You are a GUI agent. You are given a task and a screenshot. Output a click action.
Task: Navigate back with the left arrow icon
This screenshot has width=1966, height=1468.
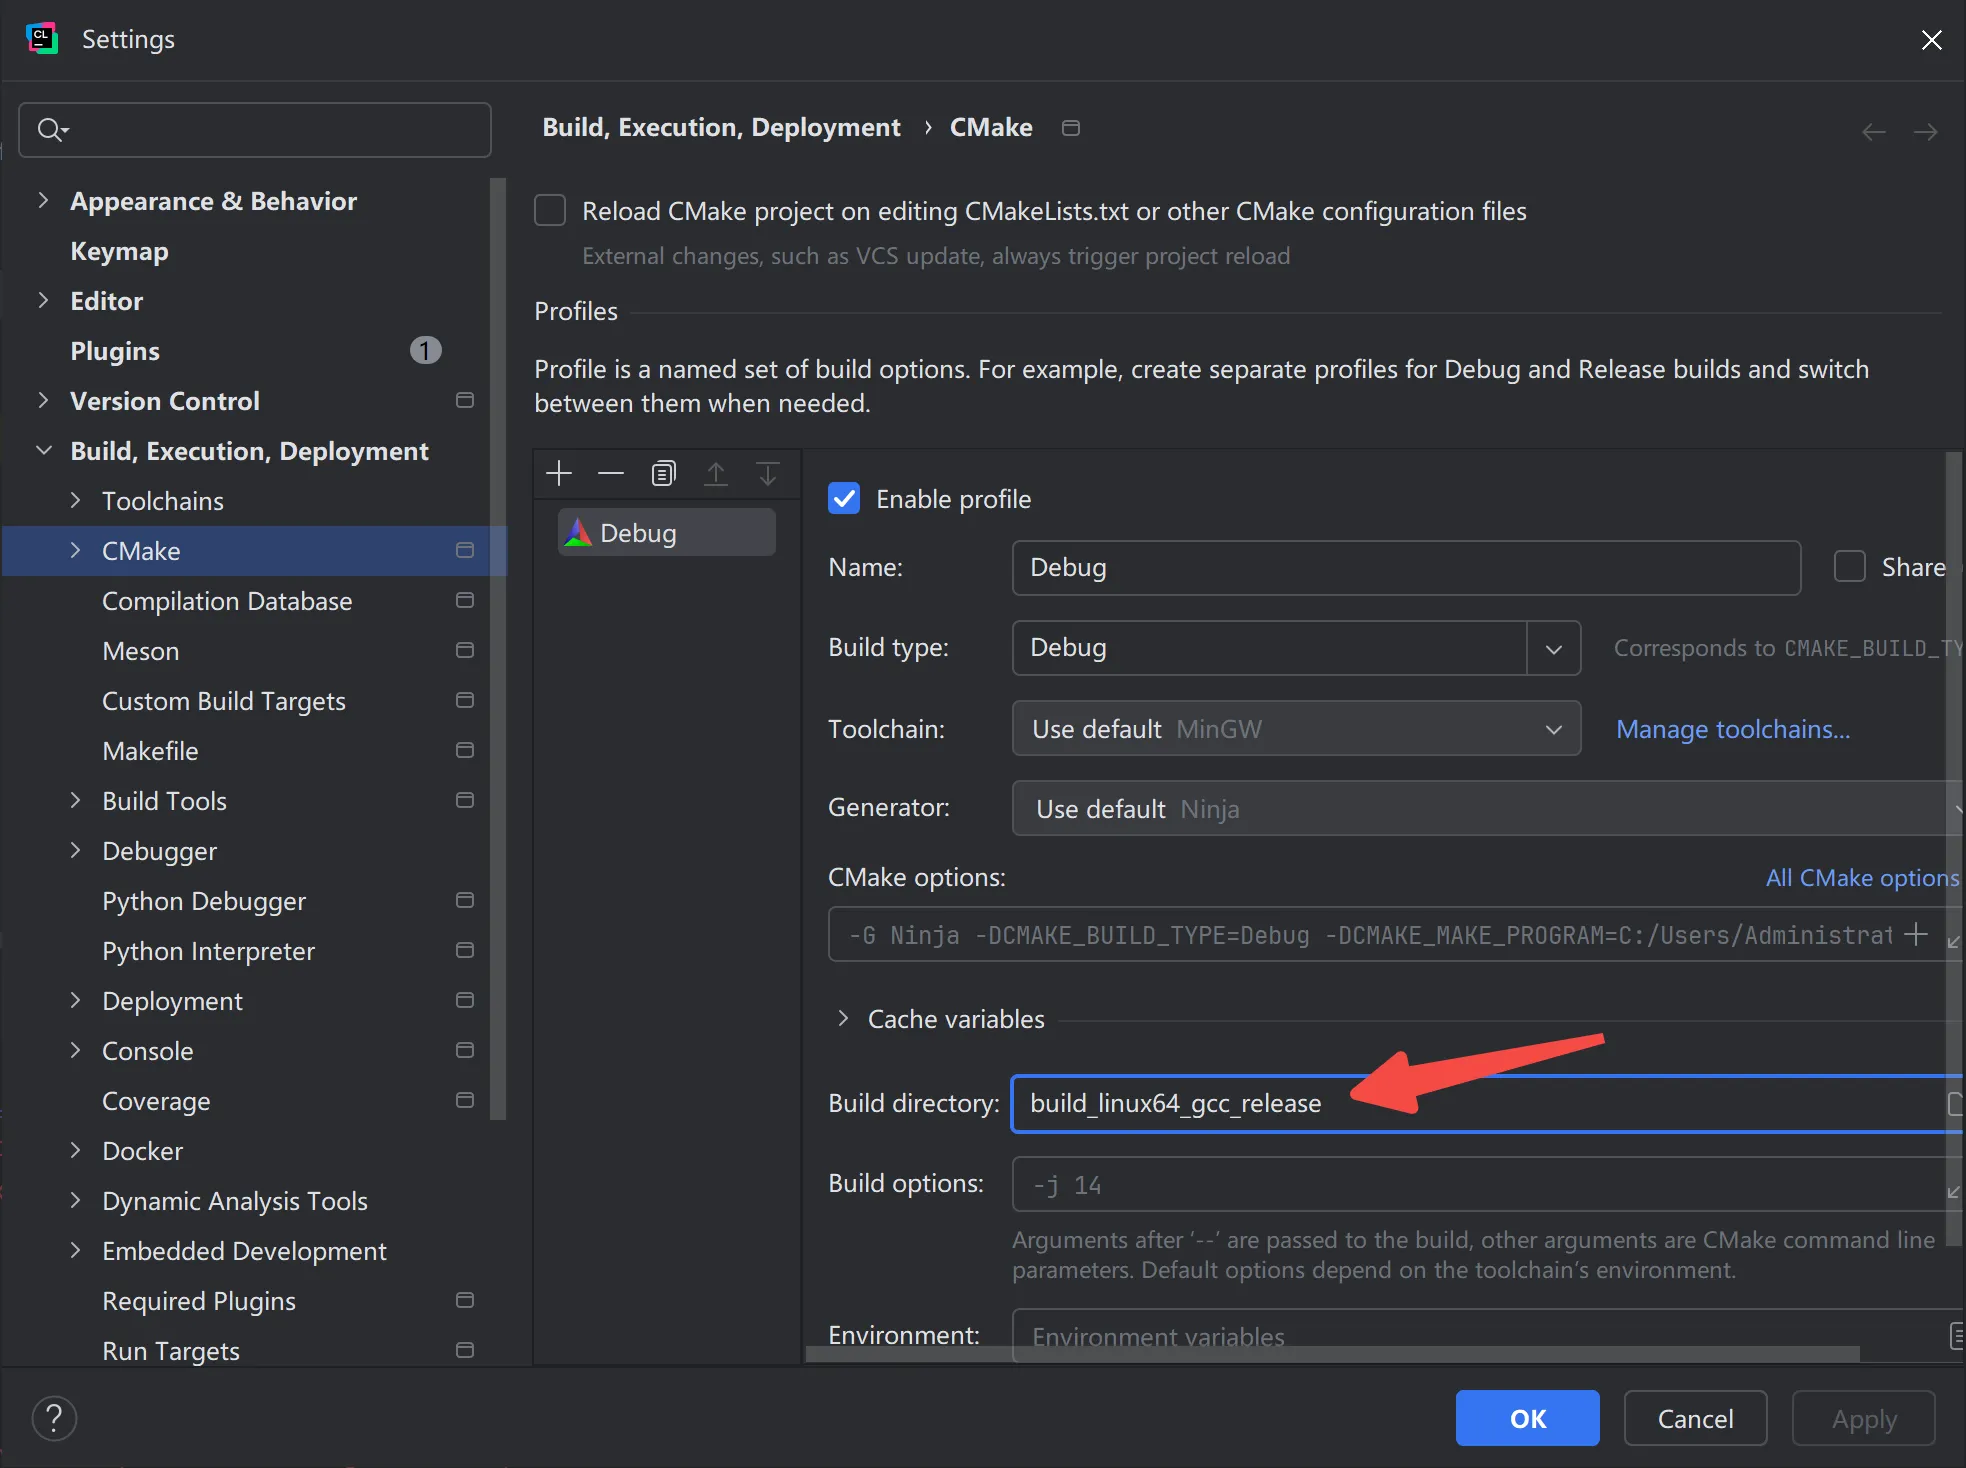(1874, 132)
